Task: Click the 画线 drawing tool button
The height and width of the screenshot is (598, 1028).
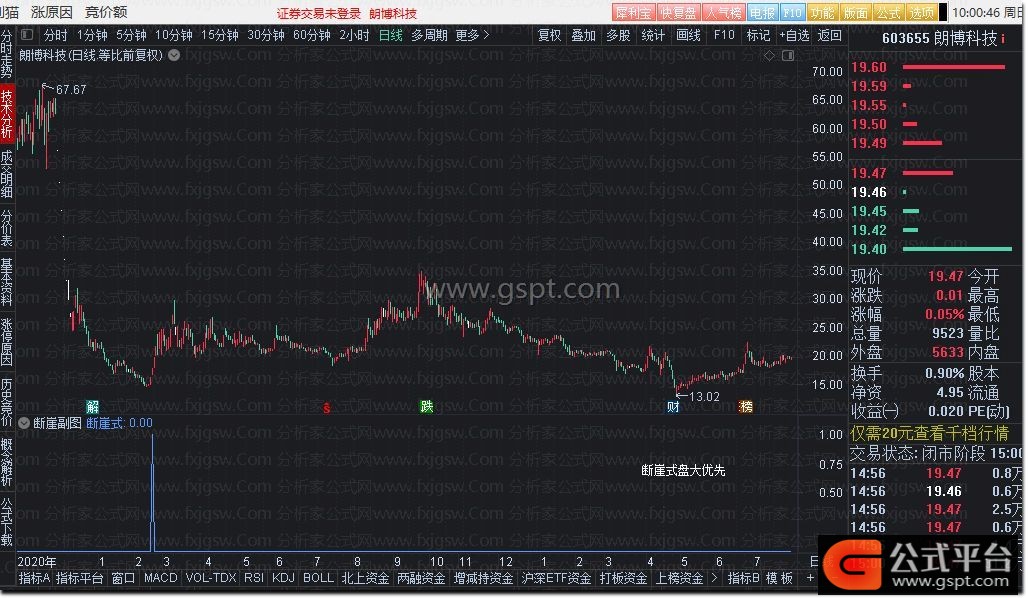Action: click(688, 35)
